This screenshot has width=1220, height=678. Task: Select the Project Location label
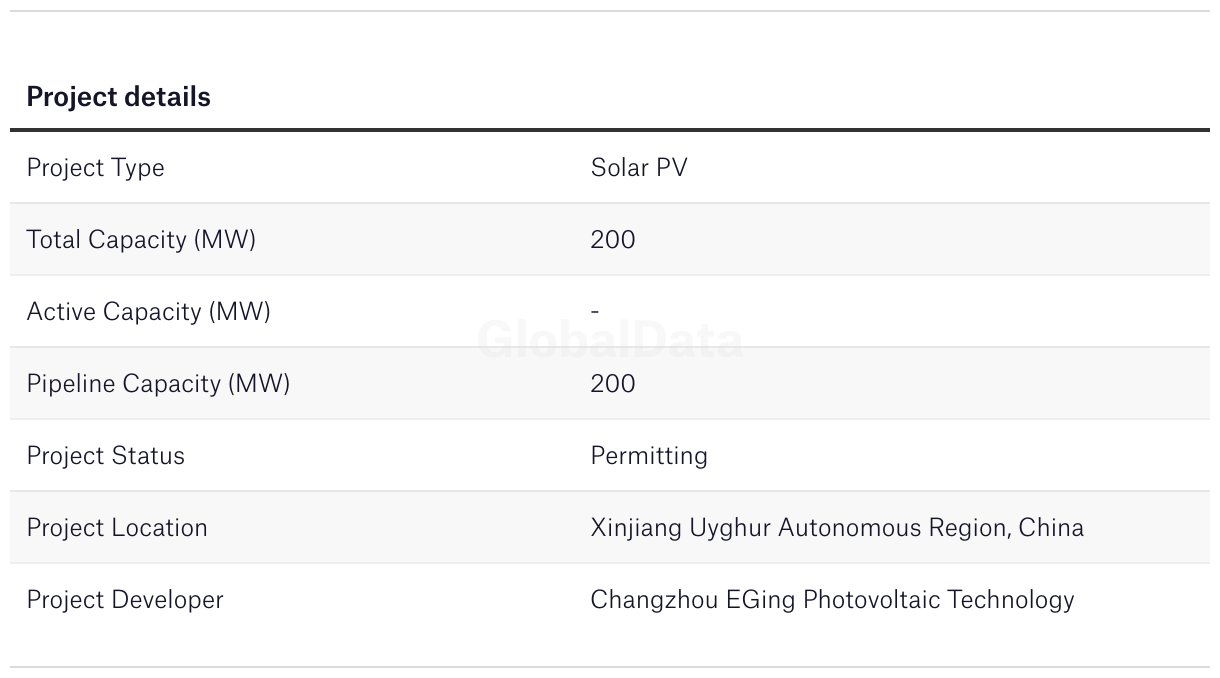117,528
